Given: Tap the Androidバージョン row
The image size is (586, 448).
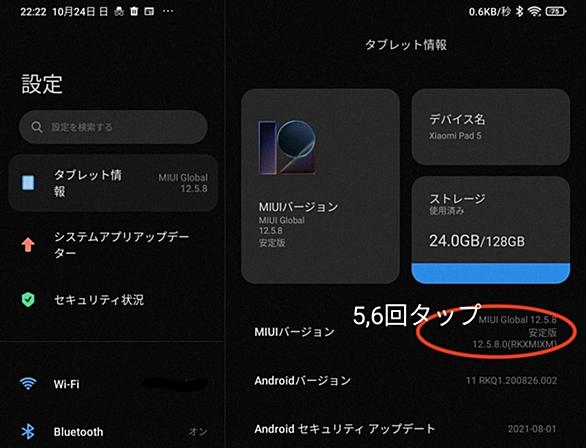Looking at the screenshot, I should (x=405, y=381).
